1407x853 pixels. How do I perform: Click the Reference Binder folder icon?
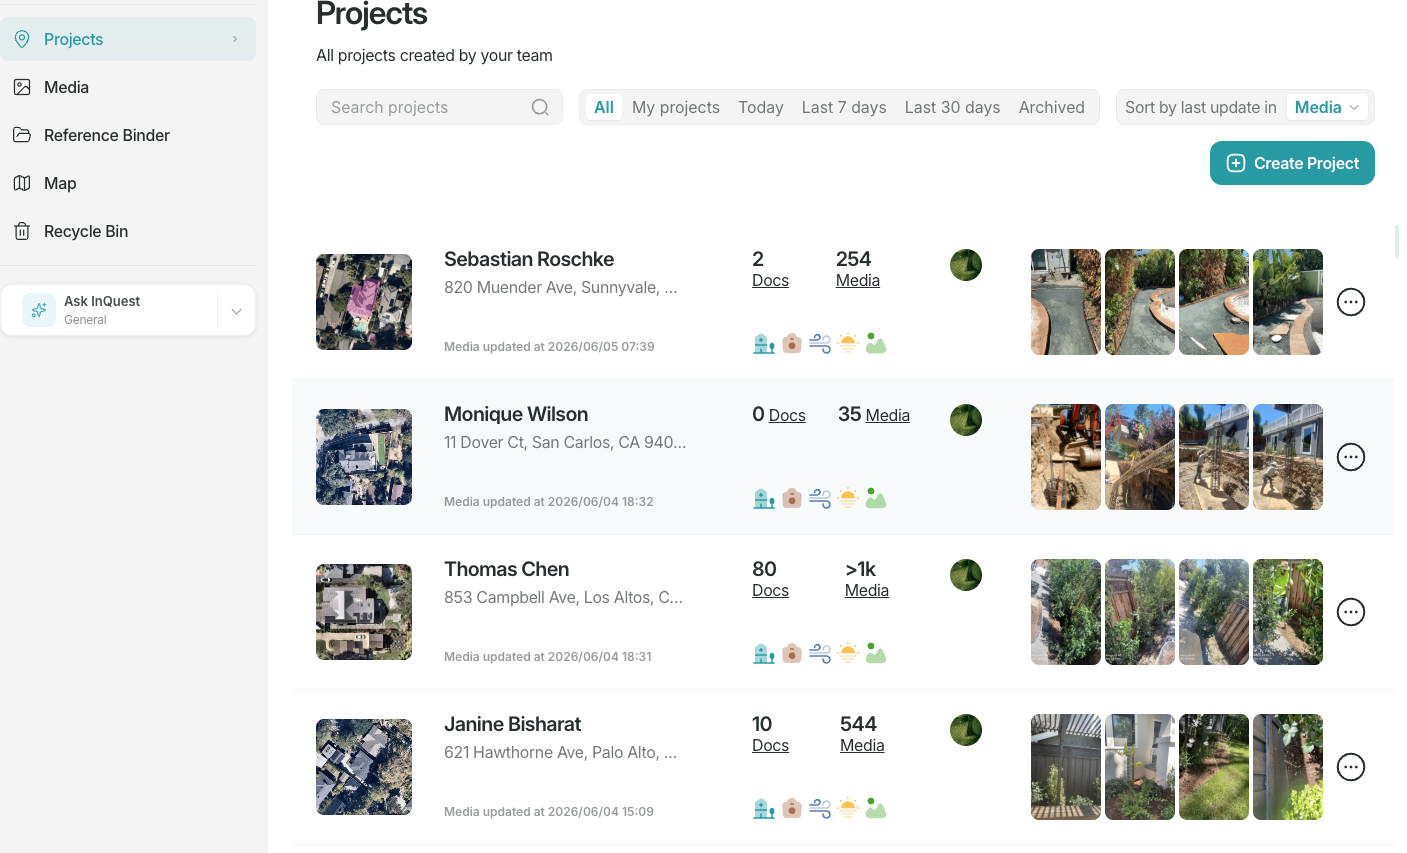[22, 135]
